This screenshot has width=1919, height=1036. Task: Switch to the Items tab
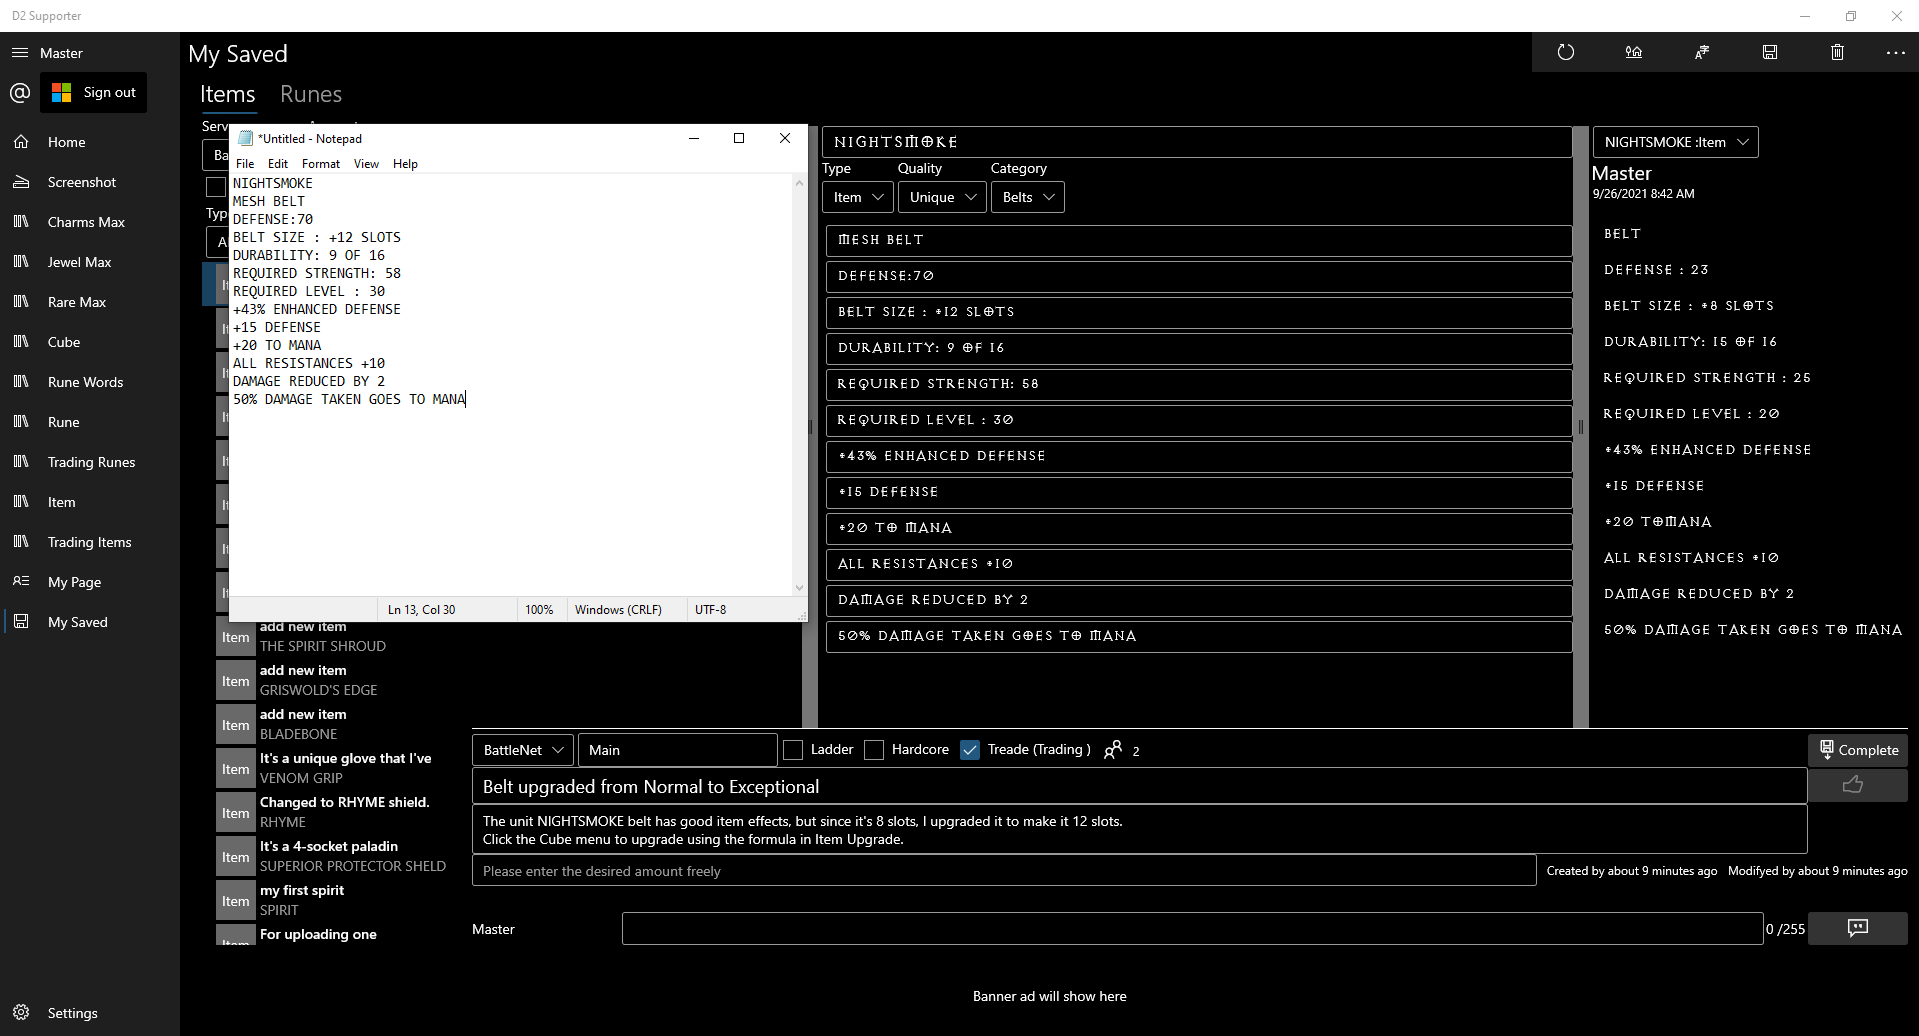point(228,94)
